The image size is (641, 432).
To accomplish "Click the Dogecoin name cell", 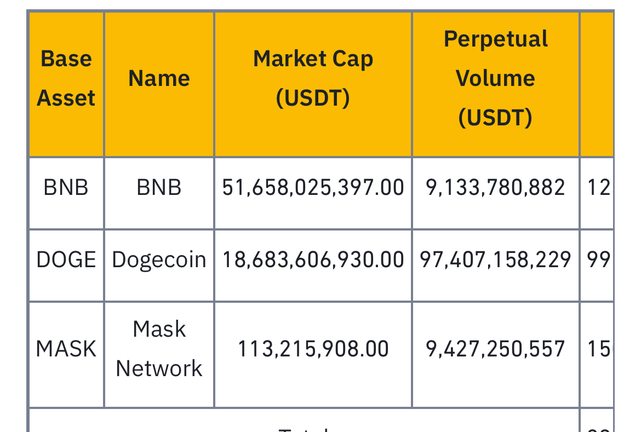I will click(x=159, y=259).
